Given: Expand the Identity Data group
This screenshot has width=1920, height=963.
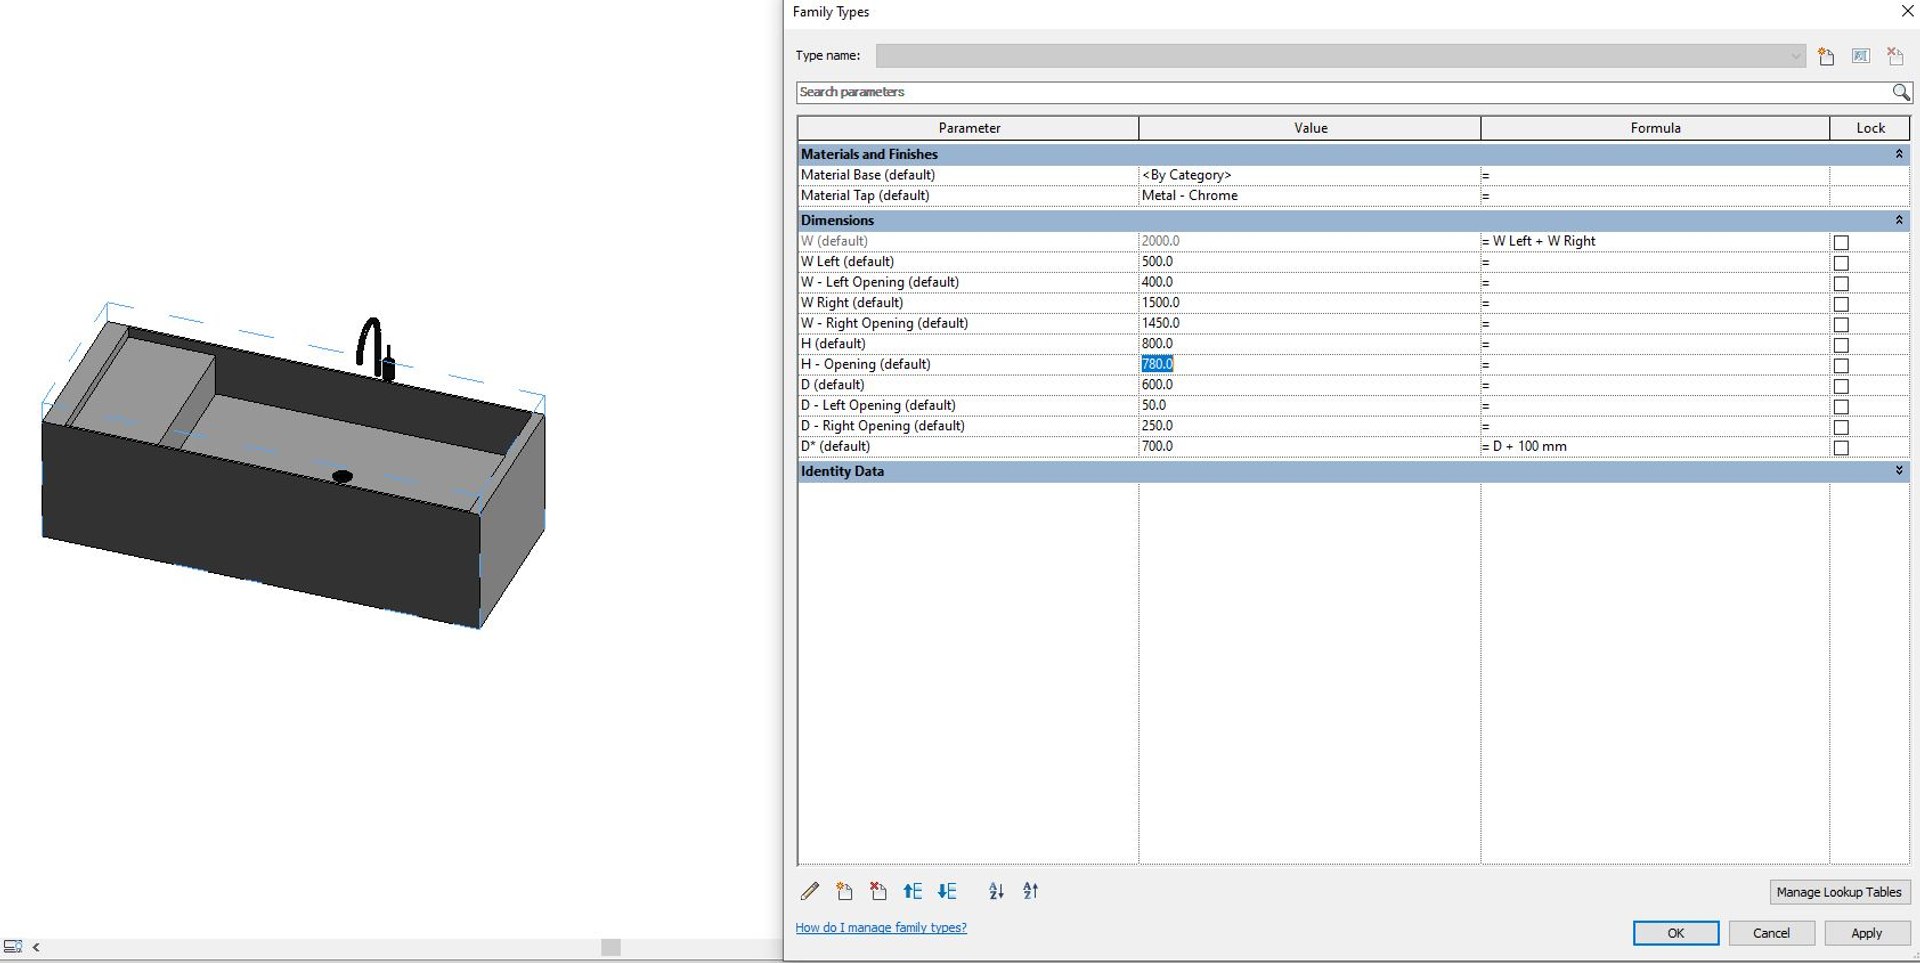Looking at the screenshot, I should pyautogui.click(x=1899, y=471).
